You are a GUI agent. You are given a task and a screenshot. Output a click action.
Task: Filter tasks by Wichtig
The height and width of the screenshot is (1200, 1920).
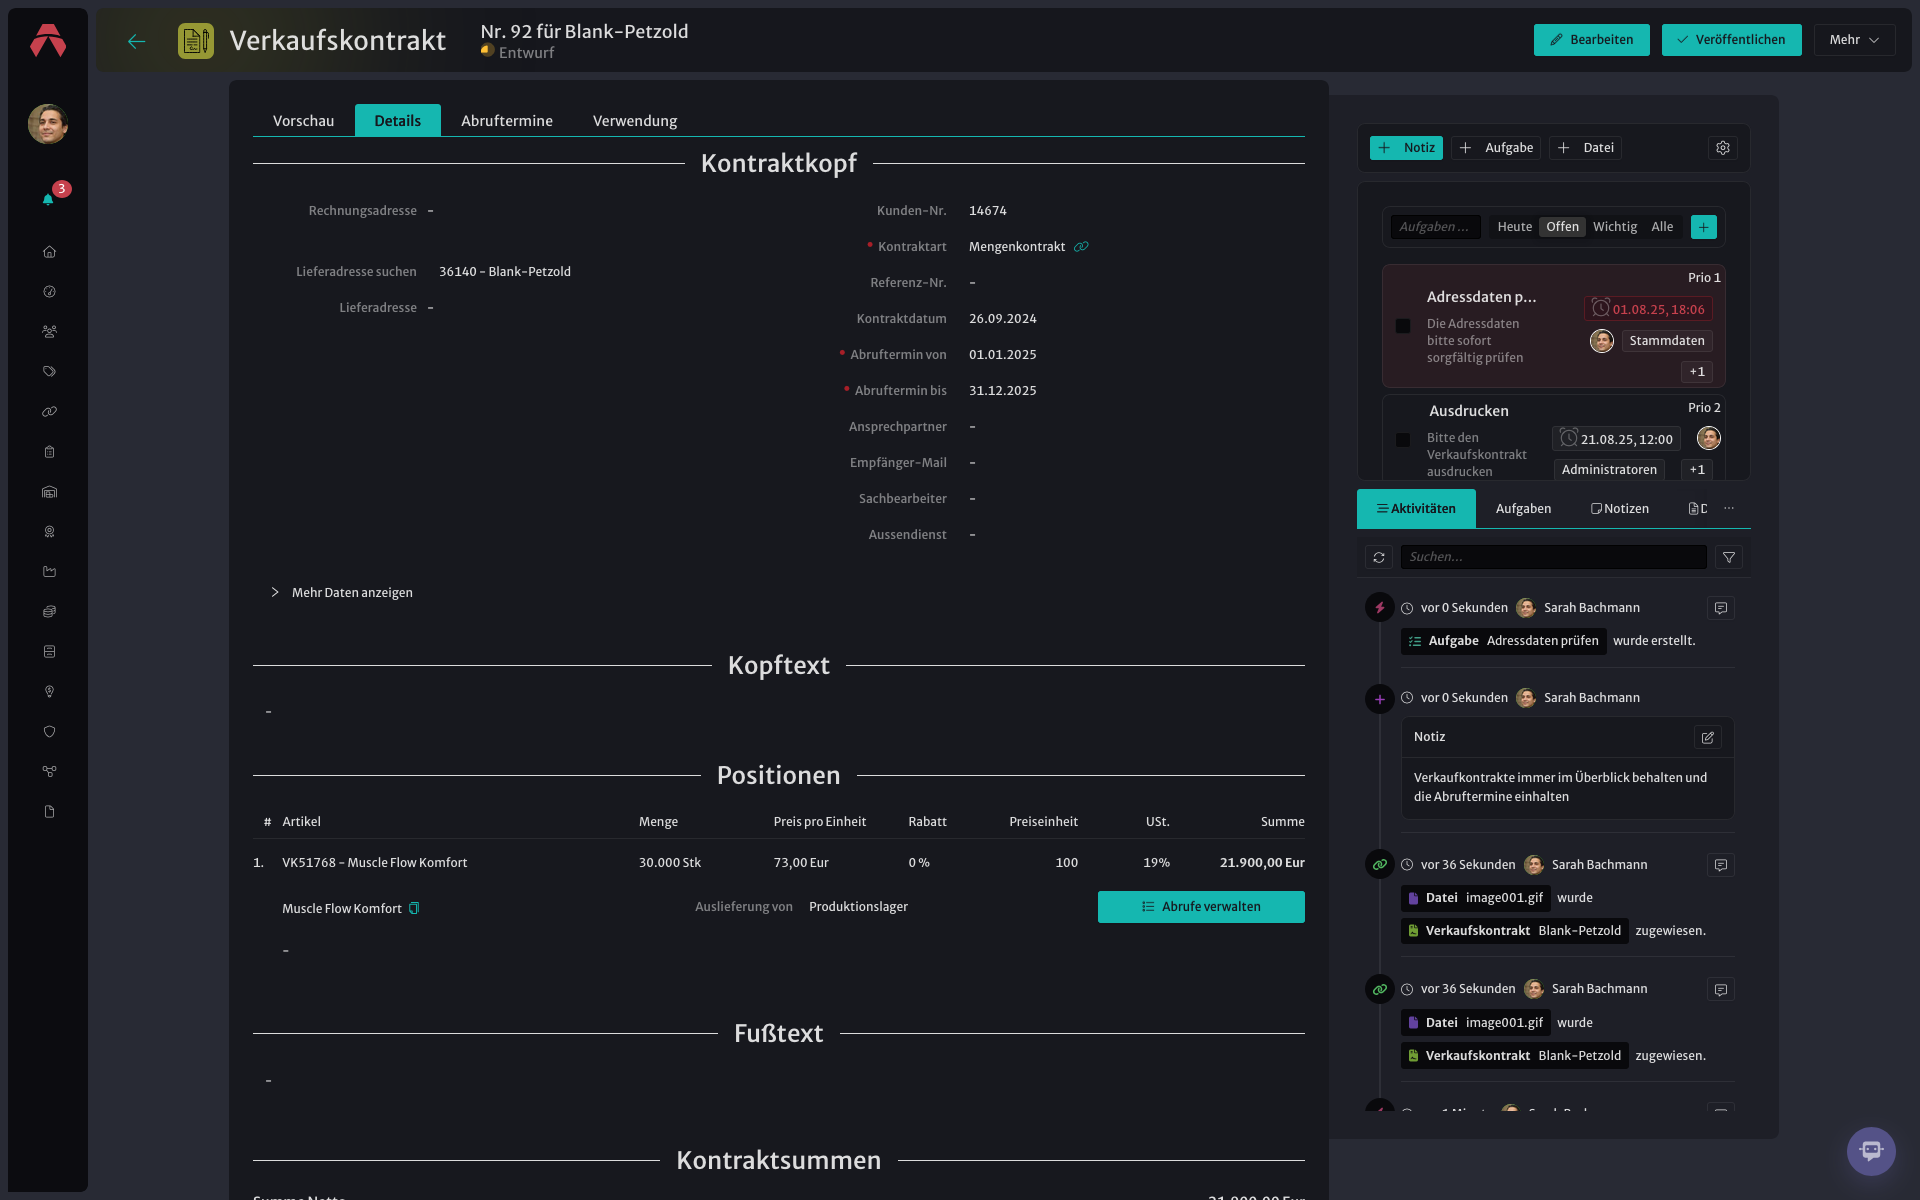coord(1615,227)
